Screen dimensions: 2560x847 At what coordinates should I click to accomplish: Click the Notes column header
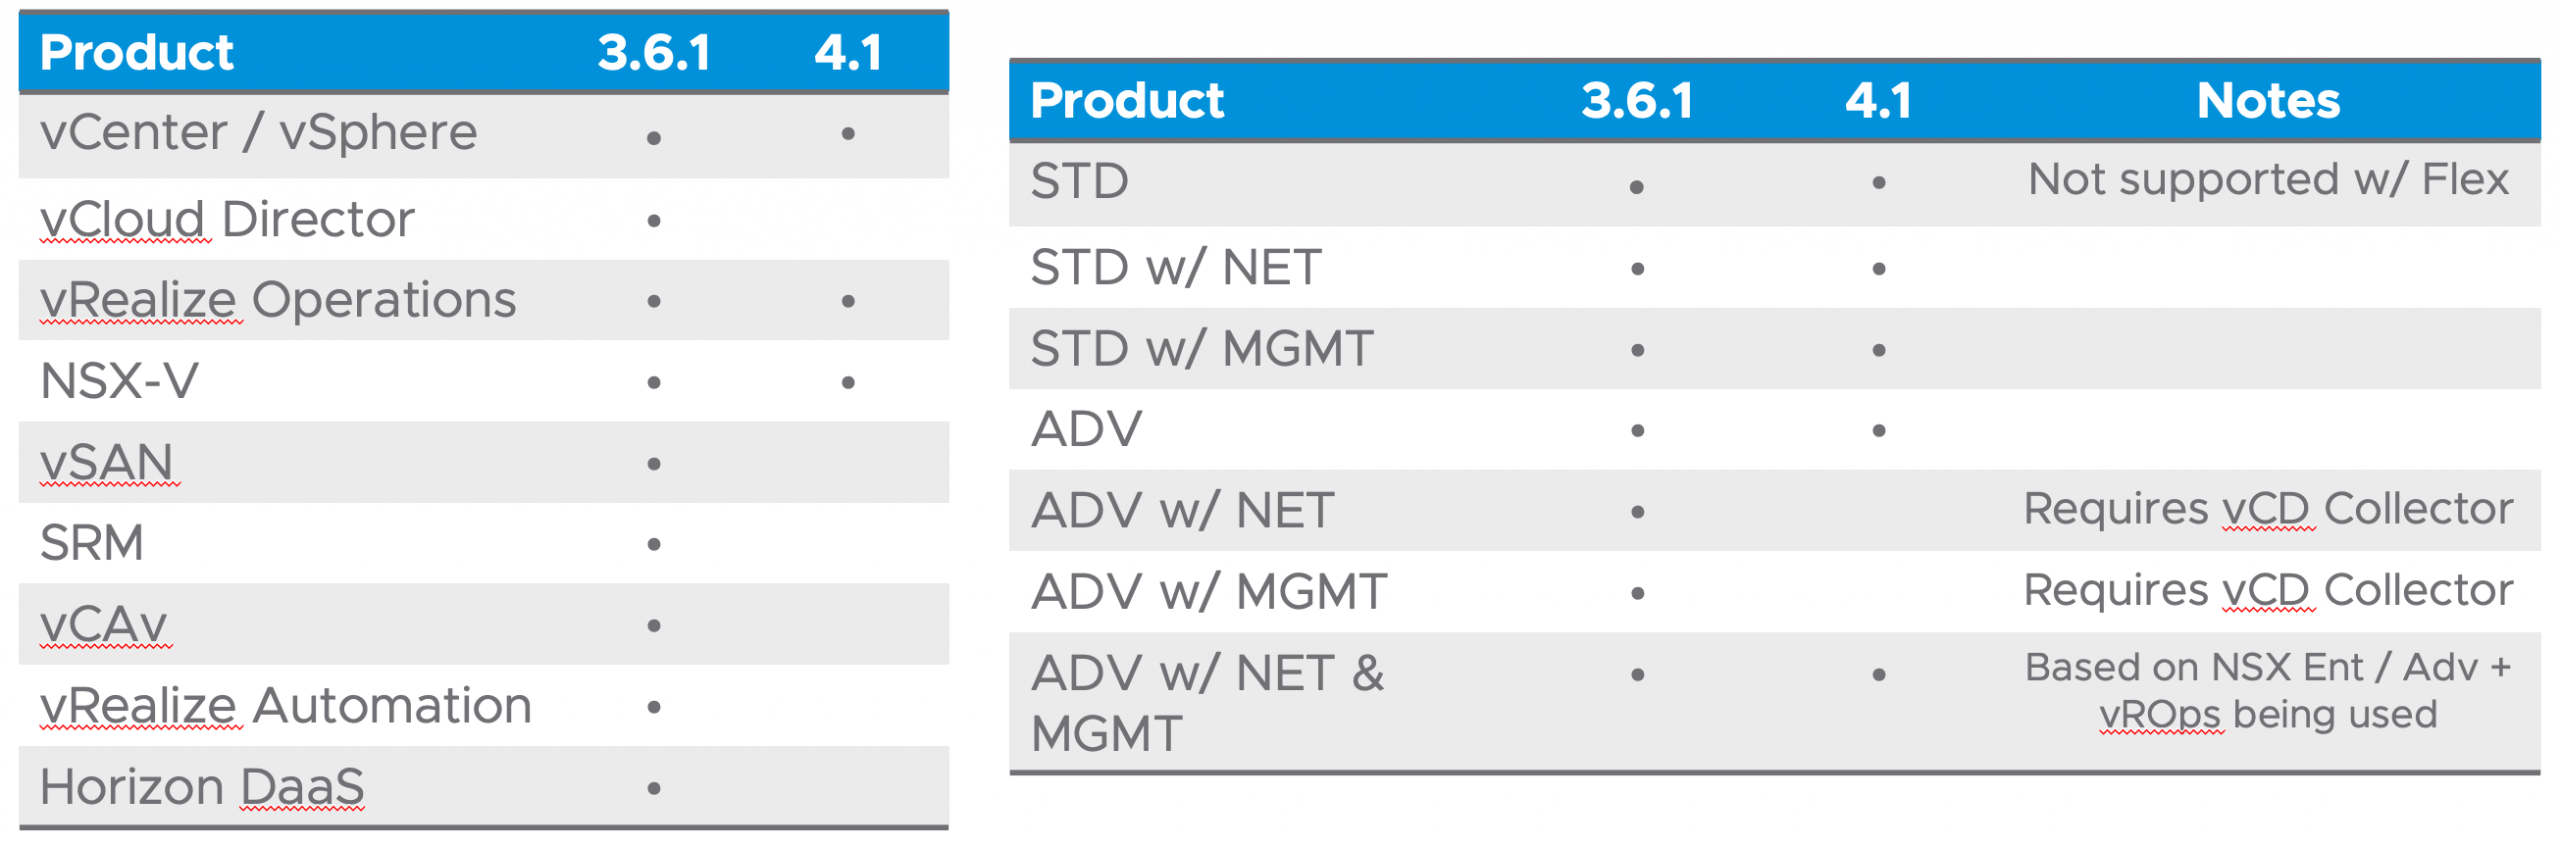[x=2267, y=100]
